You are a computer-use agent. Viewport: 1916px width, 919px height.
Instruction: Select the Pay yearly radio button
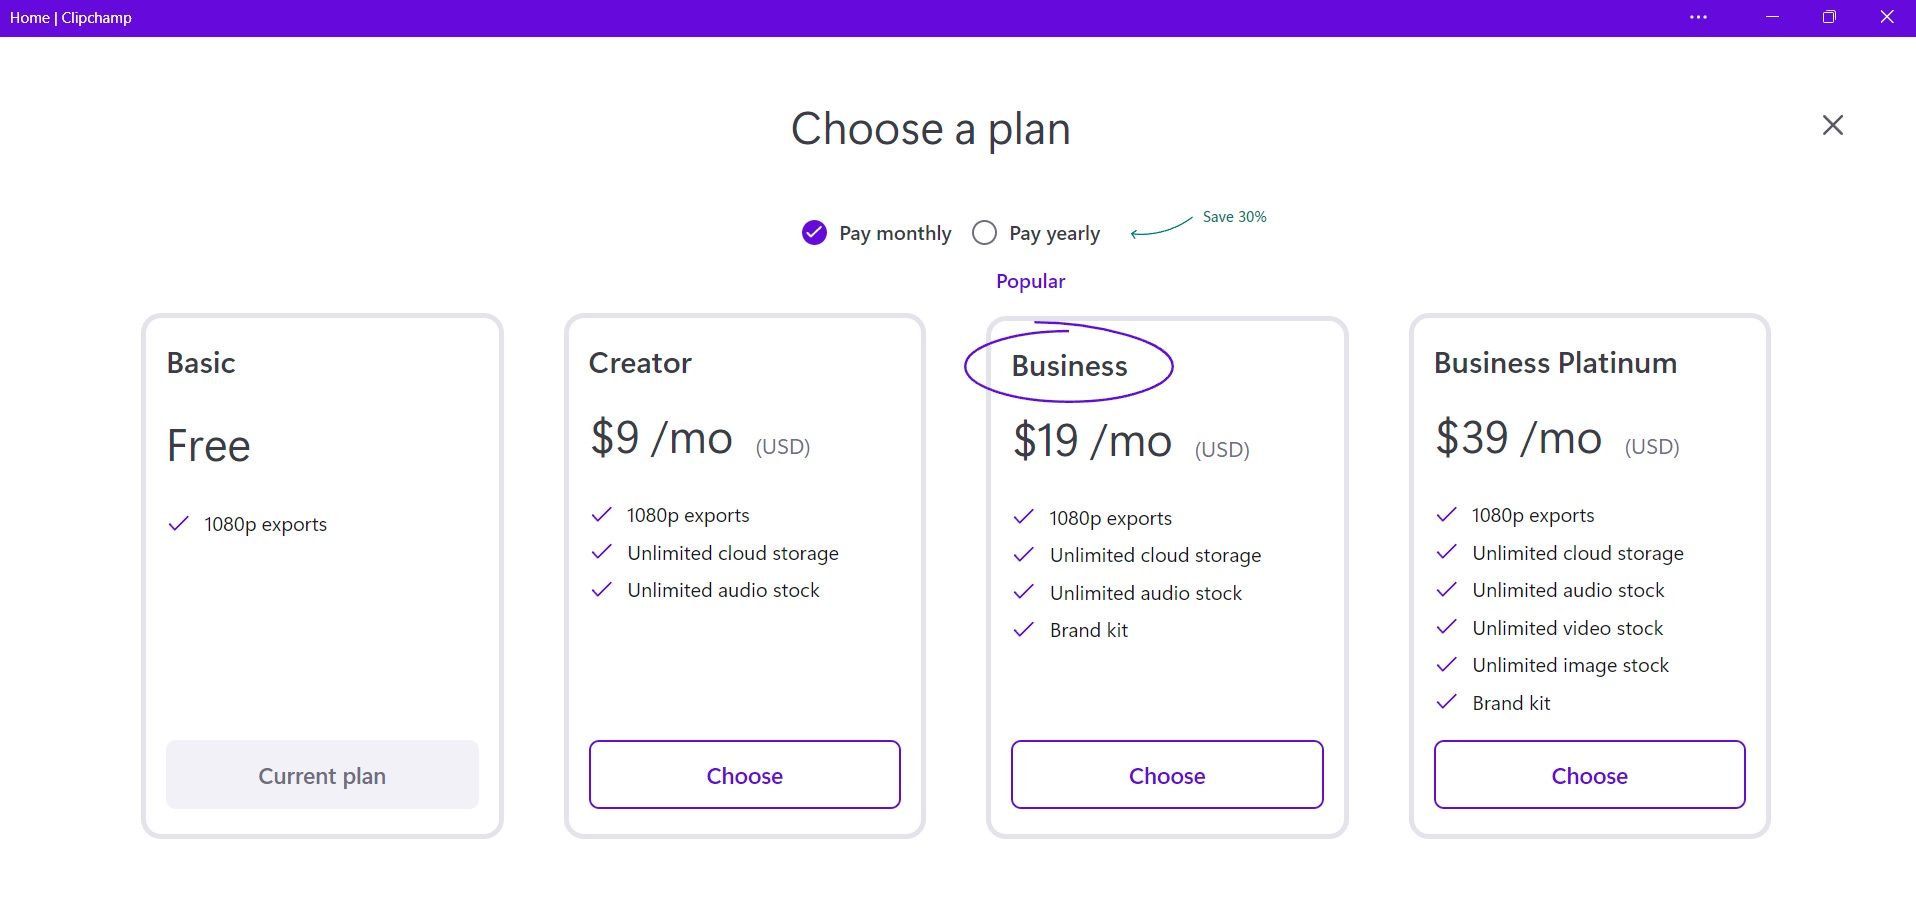click(984, 232)
